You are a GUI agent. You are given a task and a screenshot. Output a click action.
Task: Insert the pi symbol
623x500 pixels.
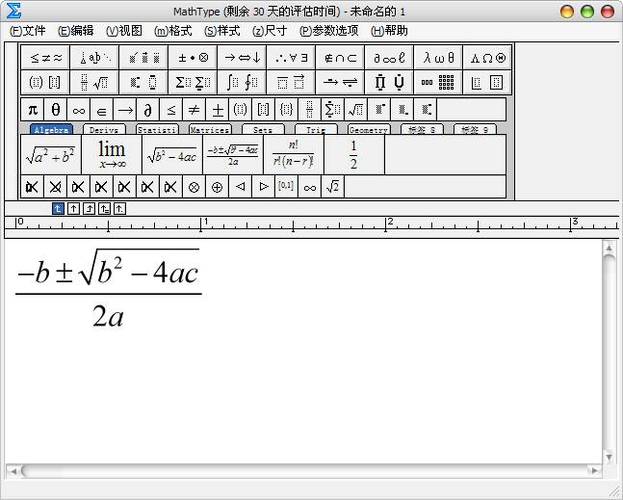[x=33, y=109]
